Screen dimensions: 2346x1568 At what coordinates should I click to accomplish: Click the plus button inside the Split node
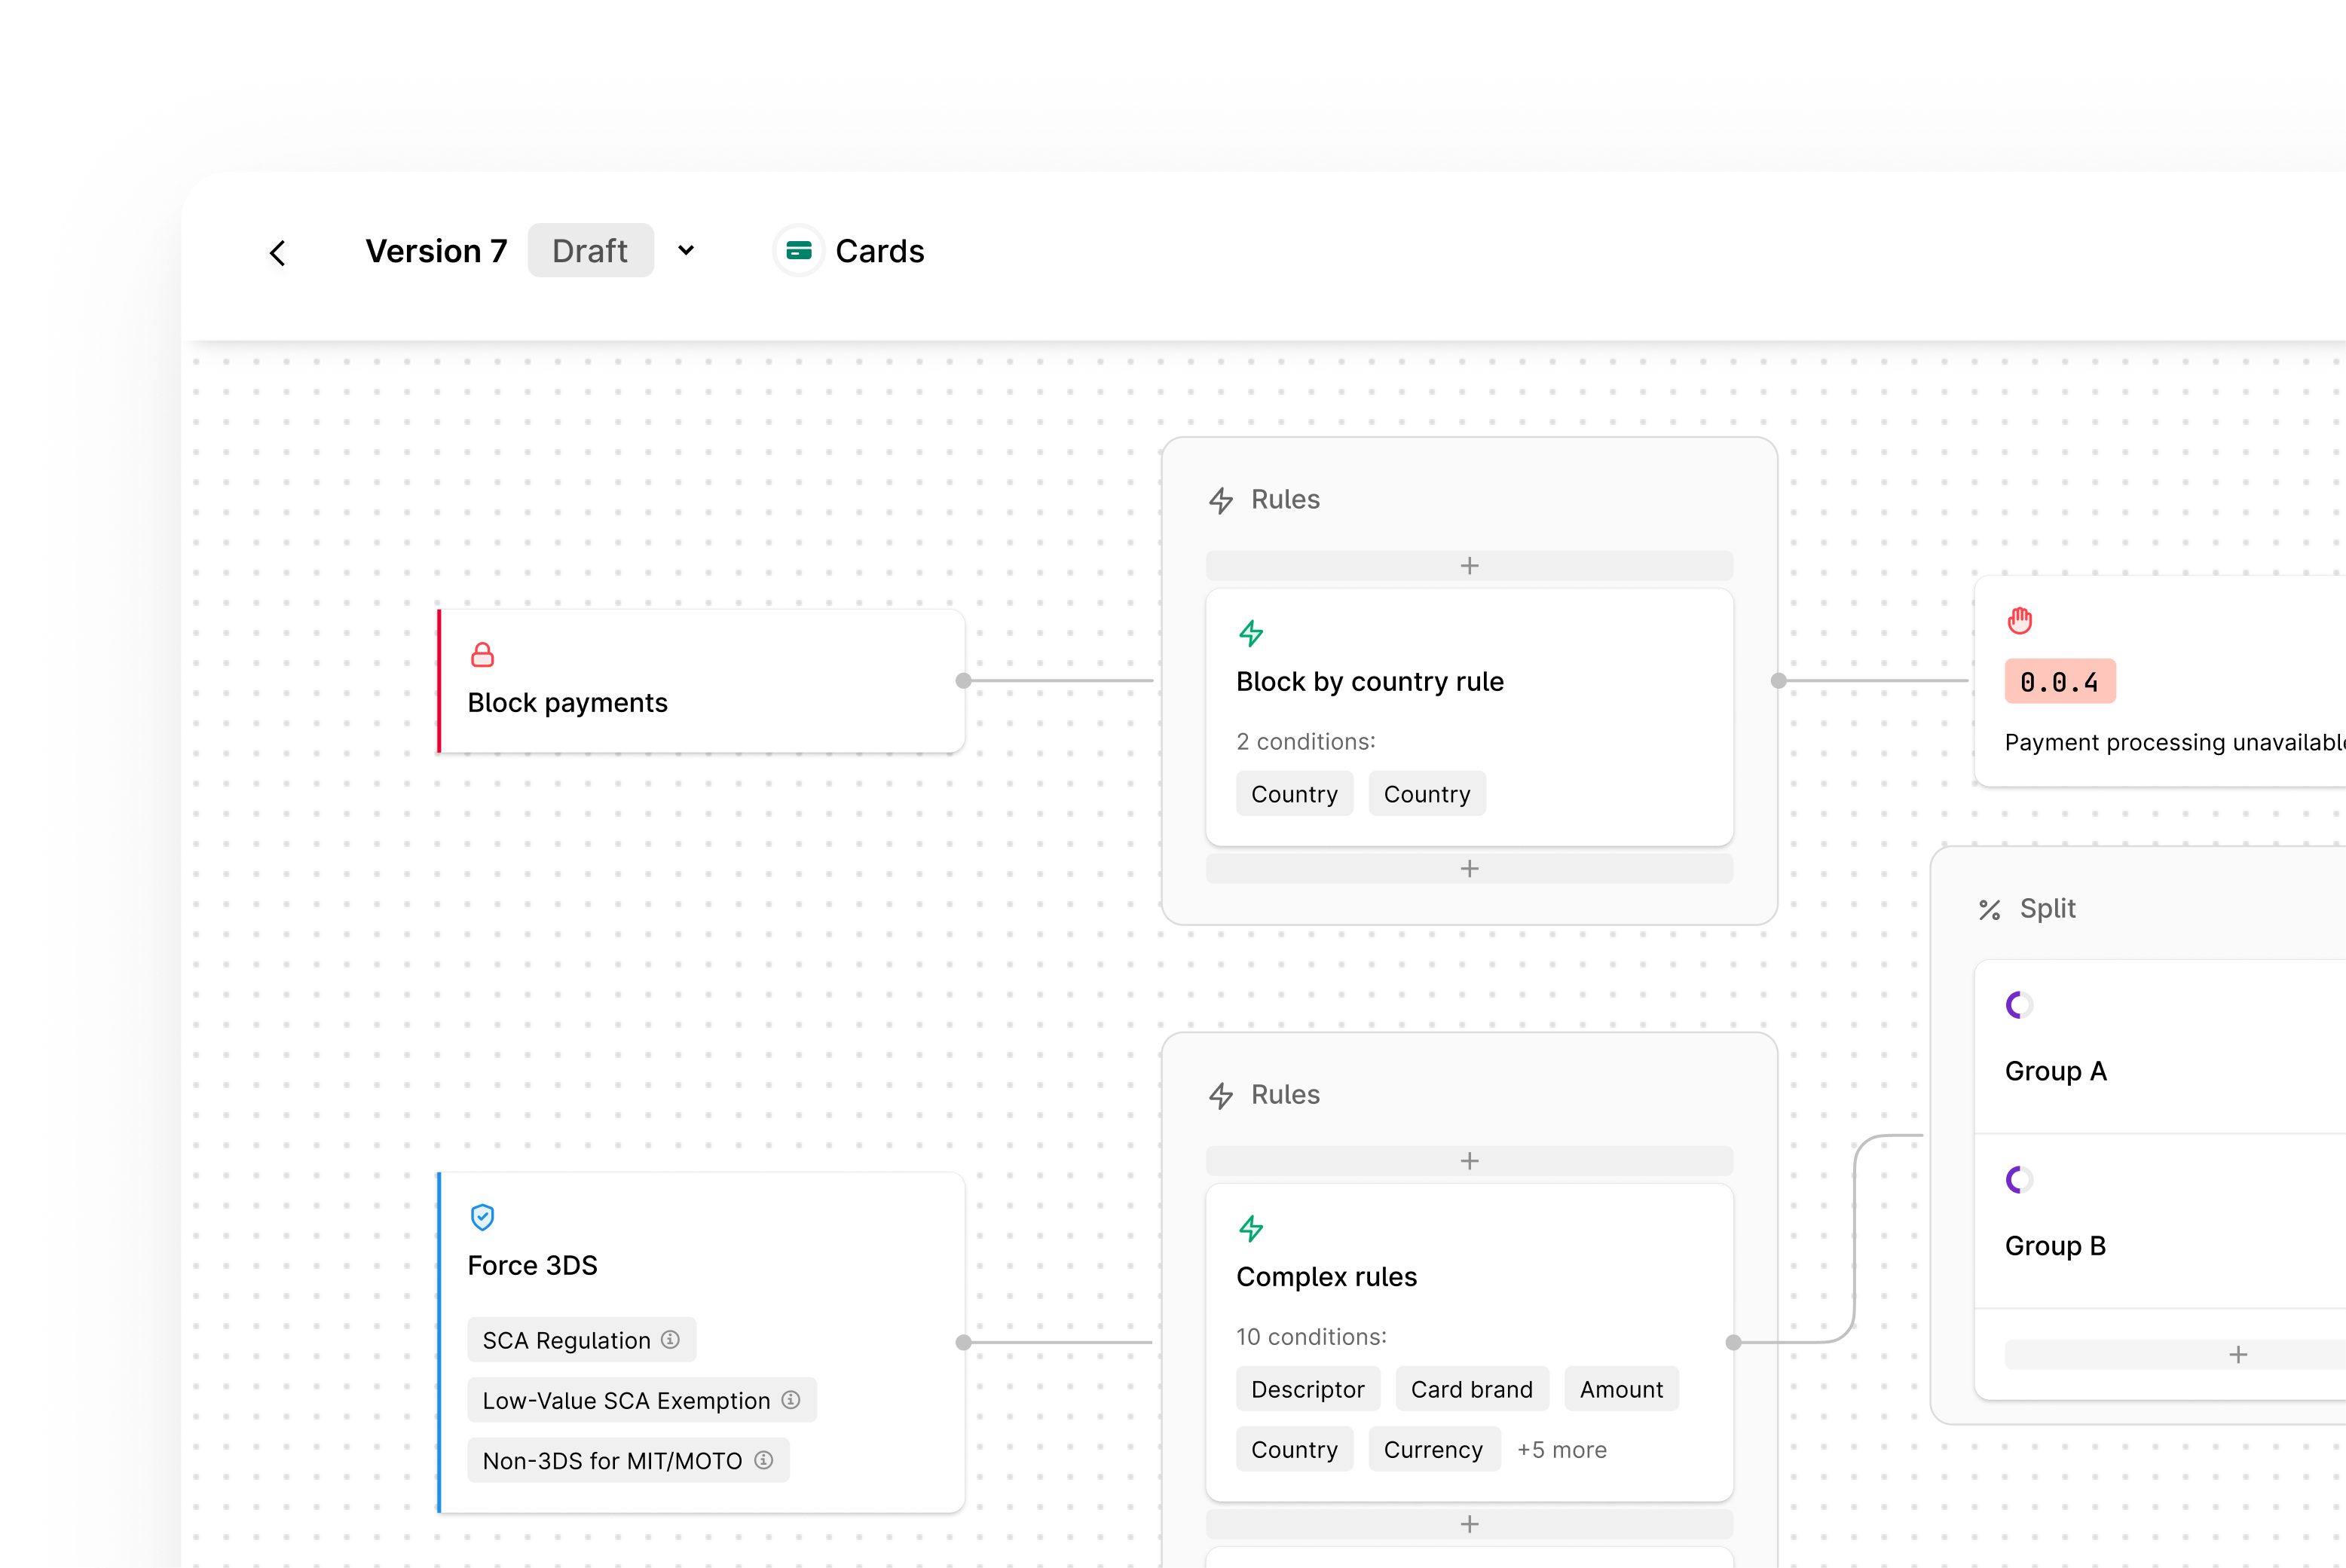[2239, 1354]
